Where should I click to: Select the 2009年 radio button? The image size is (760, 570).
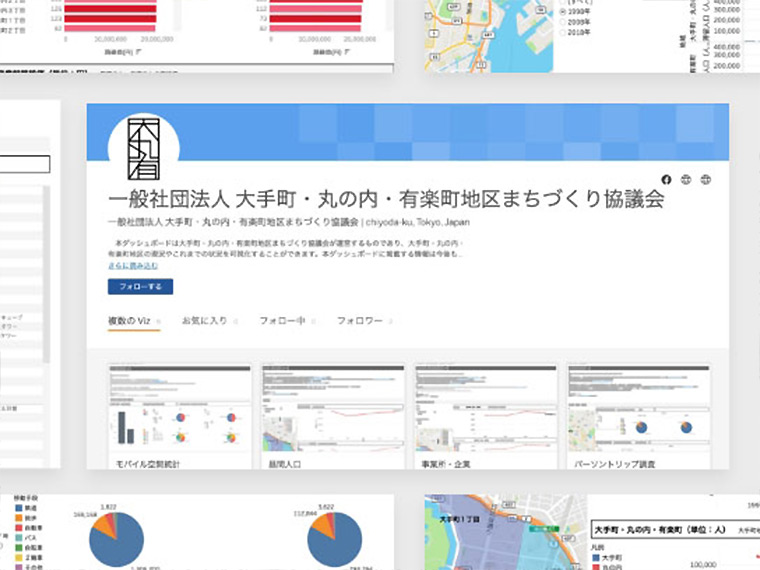(563, 22)
